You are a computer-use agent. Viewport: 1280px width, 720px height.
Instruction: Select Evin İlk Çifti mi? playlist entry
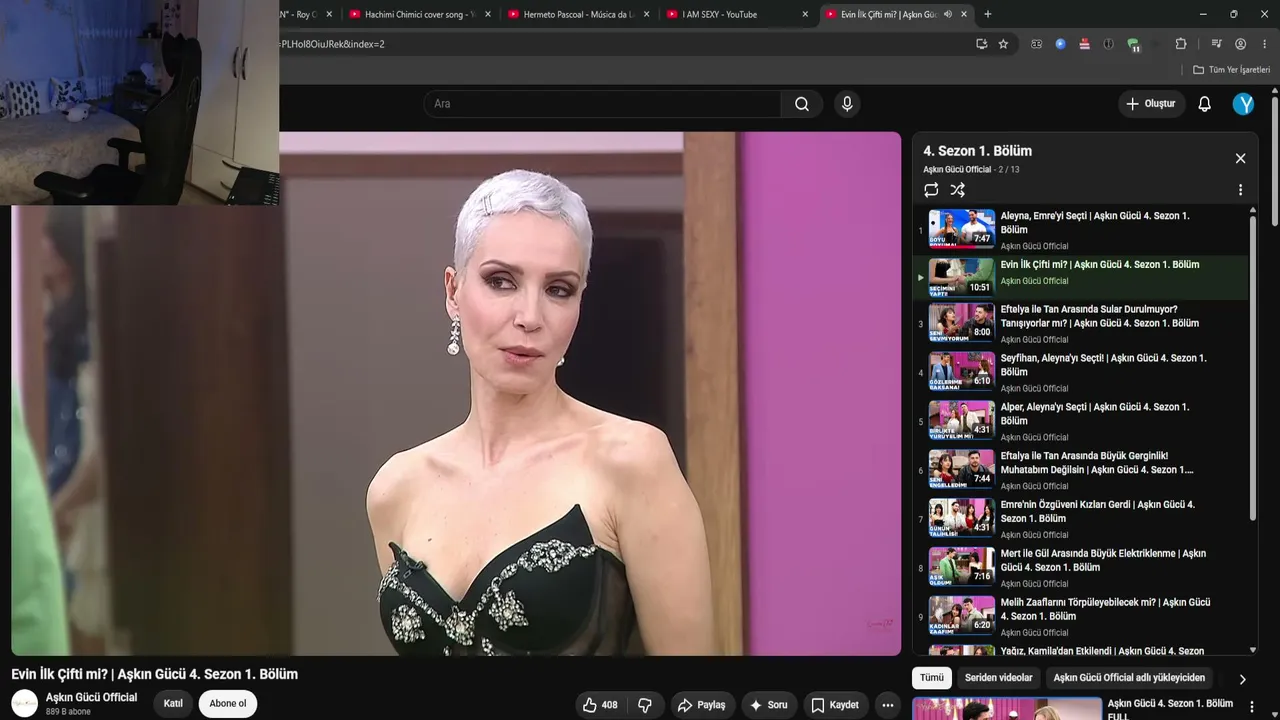tap(1082, 278)
